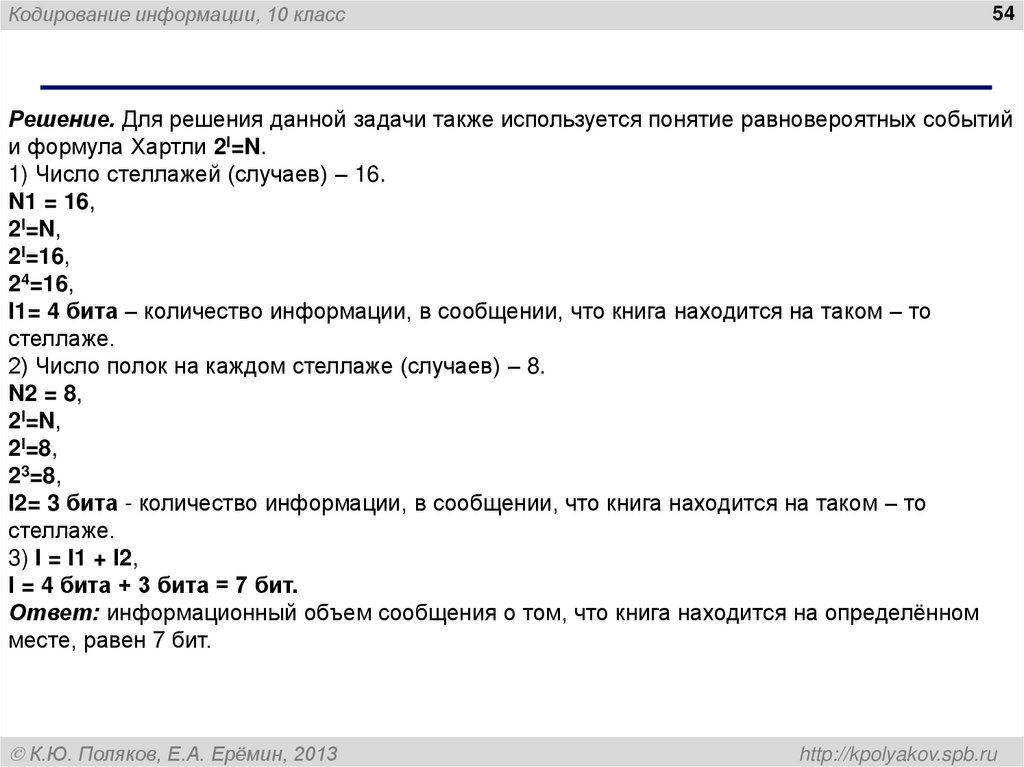1024x767 pixels.
Task: Click the bold word 'Решение.'
Action: tap(62, 120)
